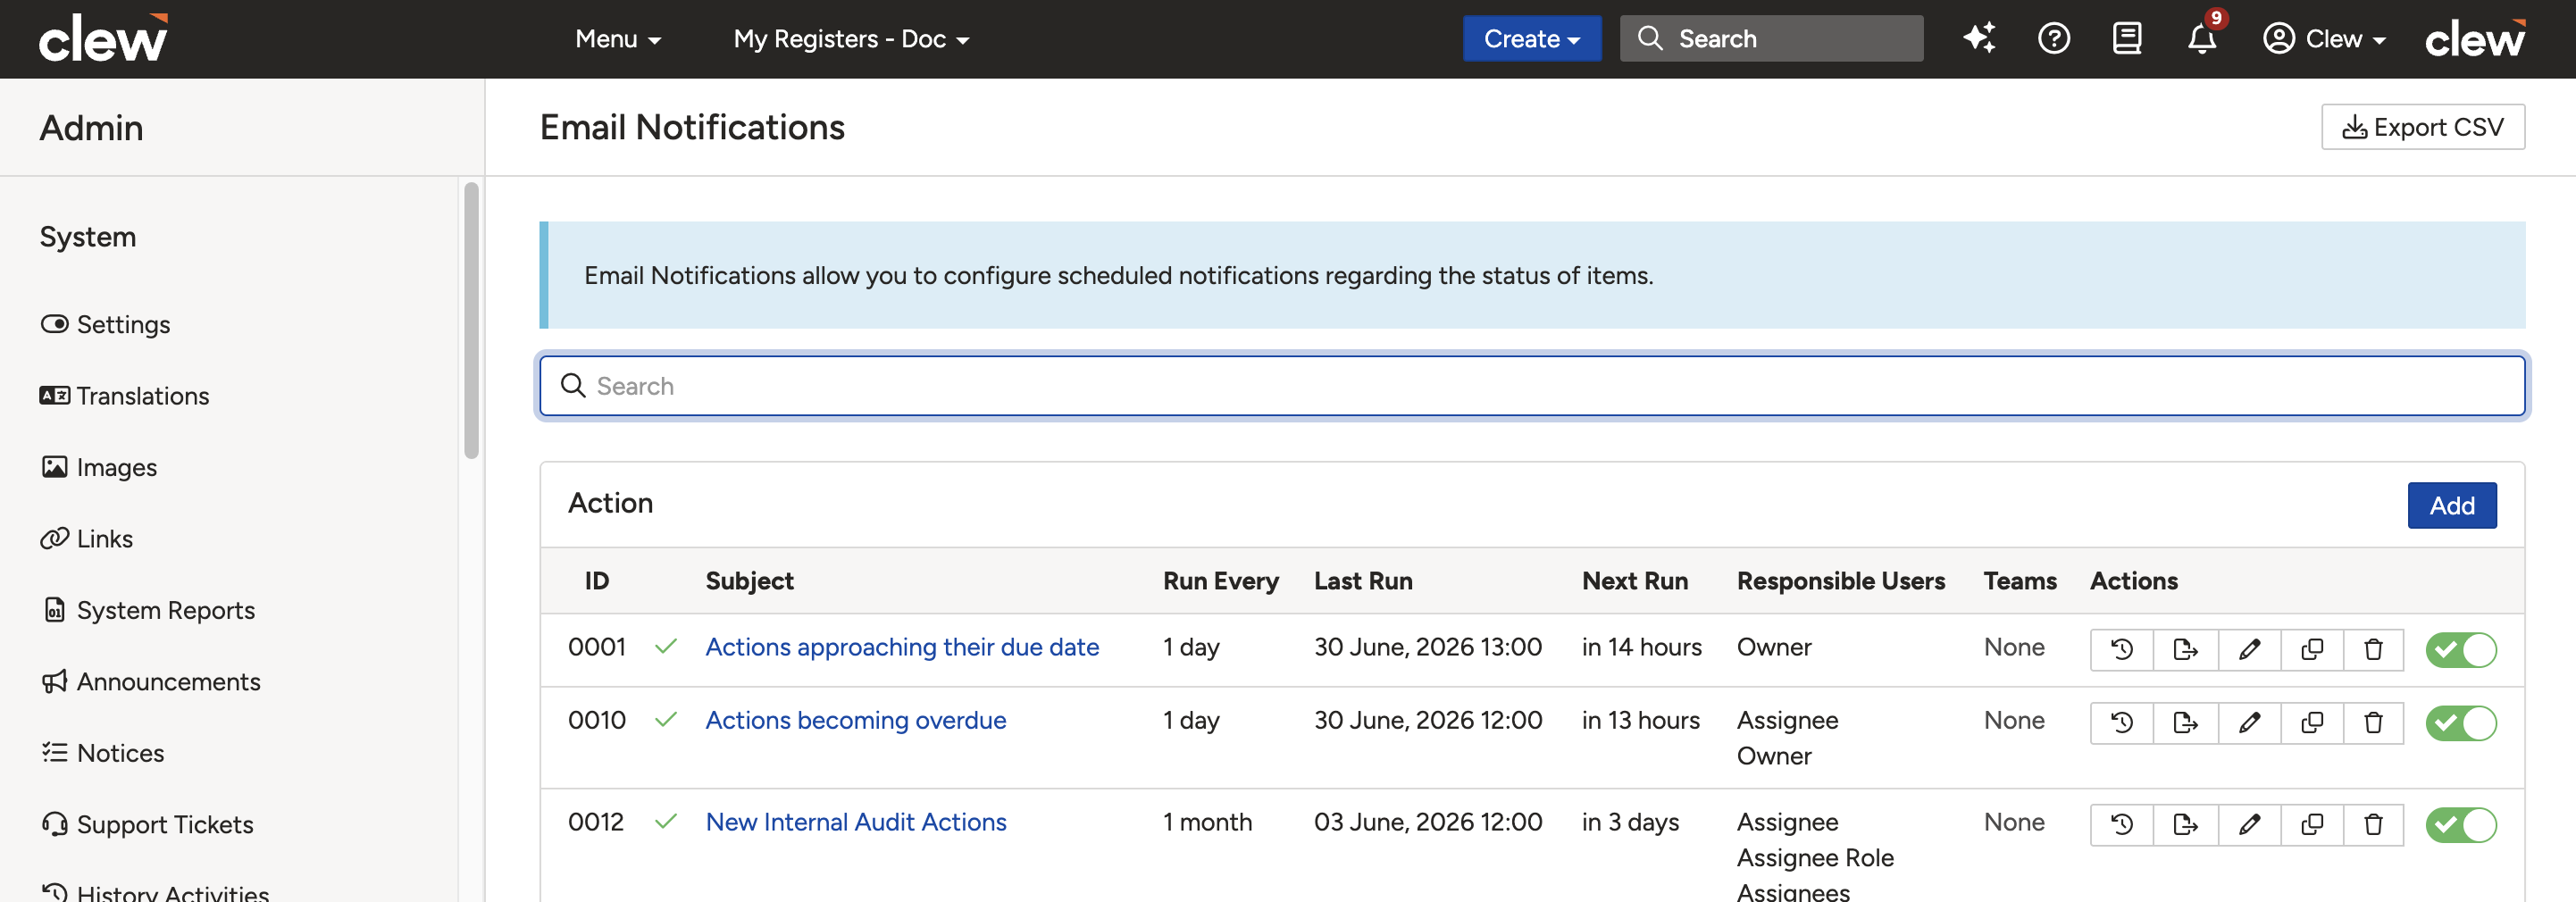The width and height of the screenshot is (2576, 902).
Task: Click the '30 June, 2026 13:00' cell
Action: click(1427, 647)
